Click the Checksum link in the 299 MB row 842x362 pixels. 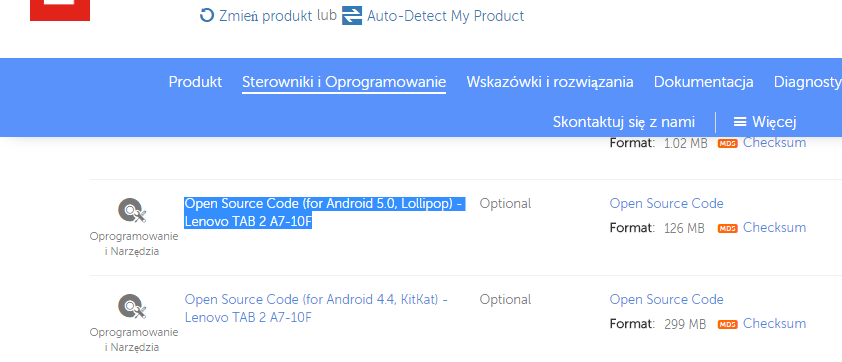tap(774, 323)
